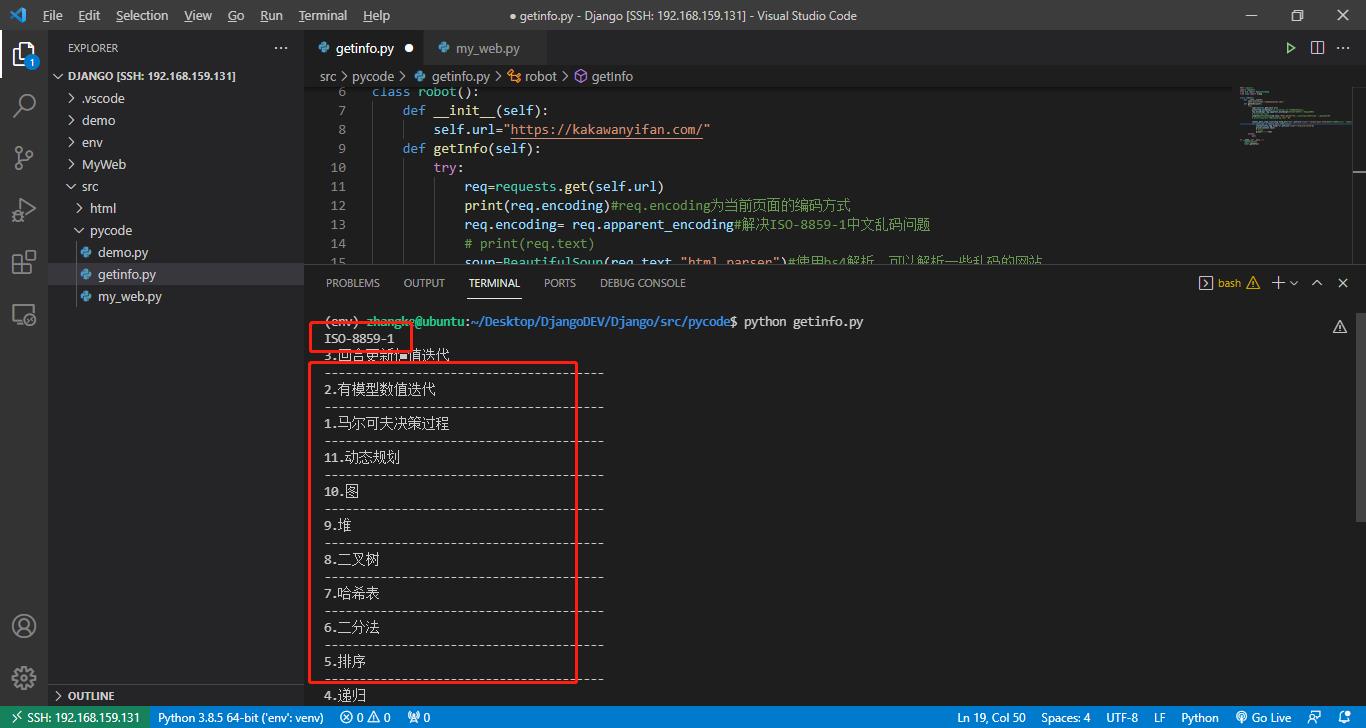Open the Selection menu
The height and width of the screenshot is (728, 1366).
tap(142, 15)
